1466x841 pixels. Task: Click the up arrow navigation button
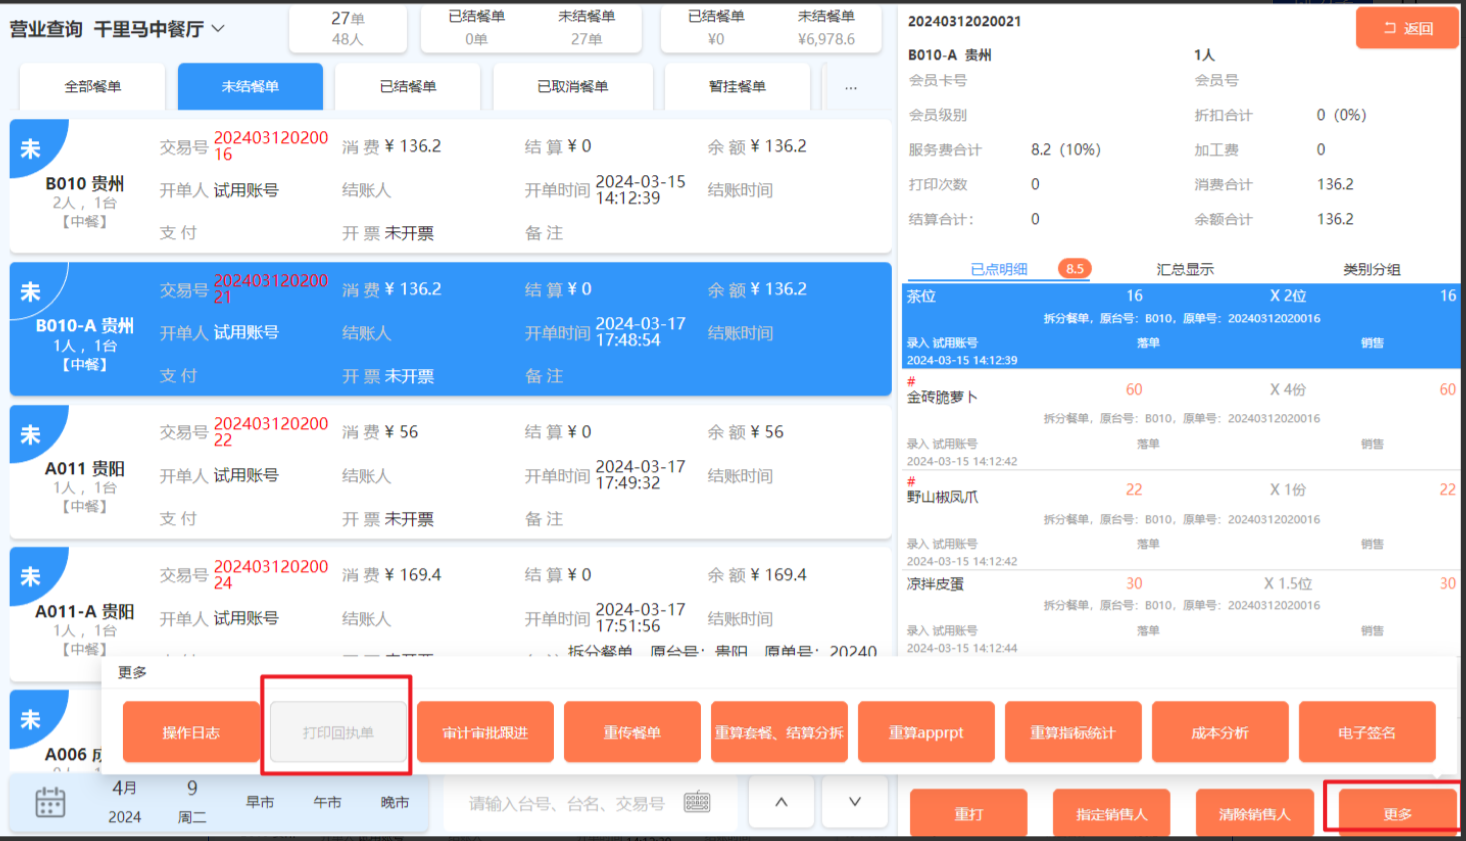click(x=781, y=802)
